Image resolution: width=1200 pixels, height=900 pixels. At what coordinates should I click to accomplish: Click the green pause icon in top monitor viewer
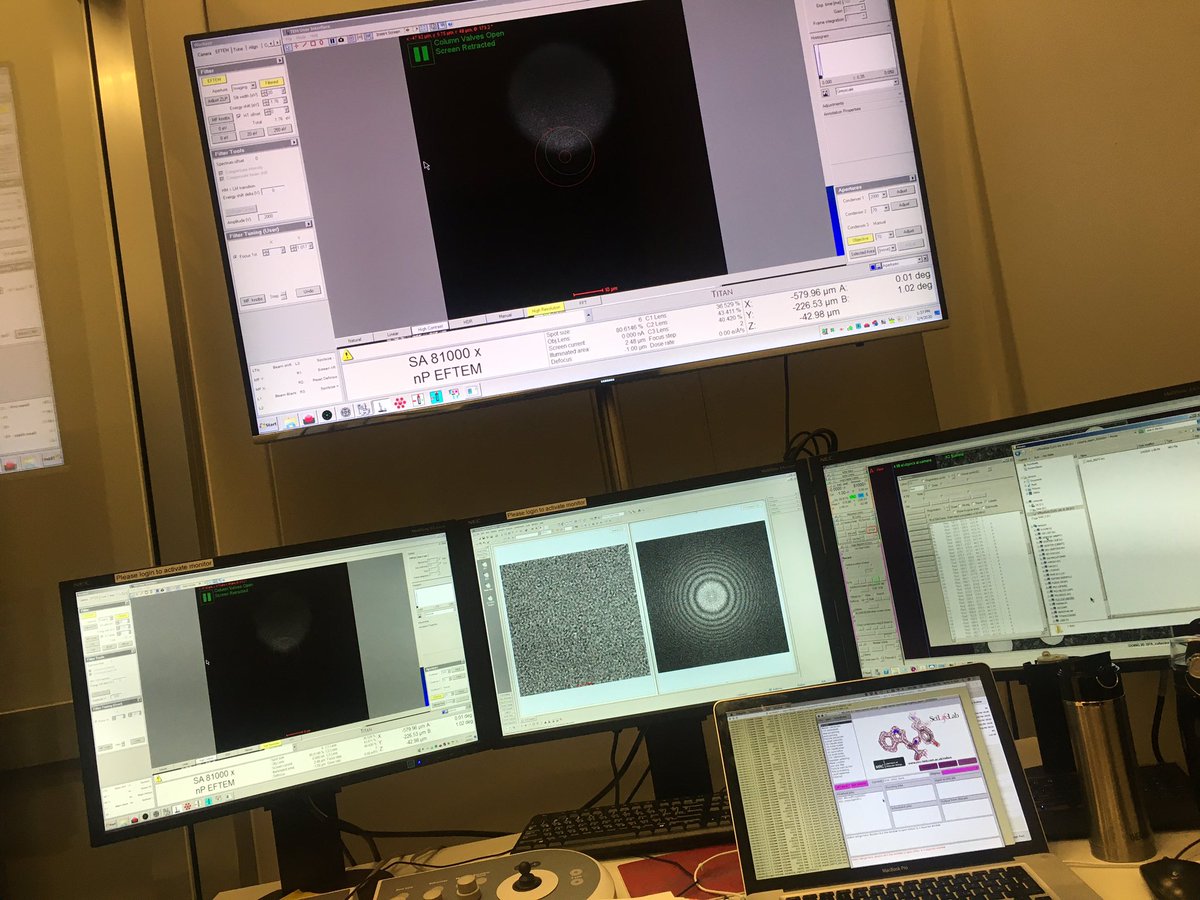point(421,54)
